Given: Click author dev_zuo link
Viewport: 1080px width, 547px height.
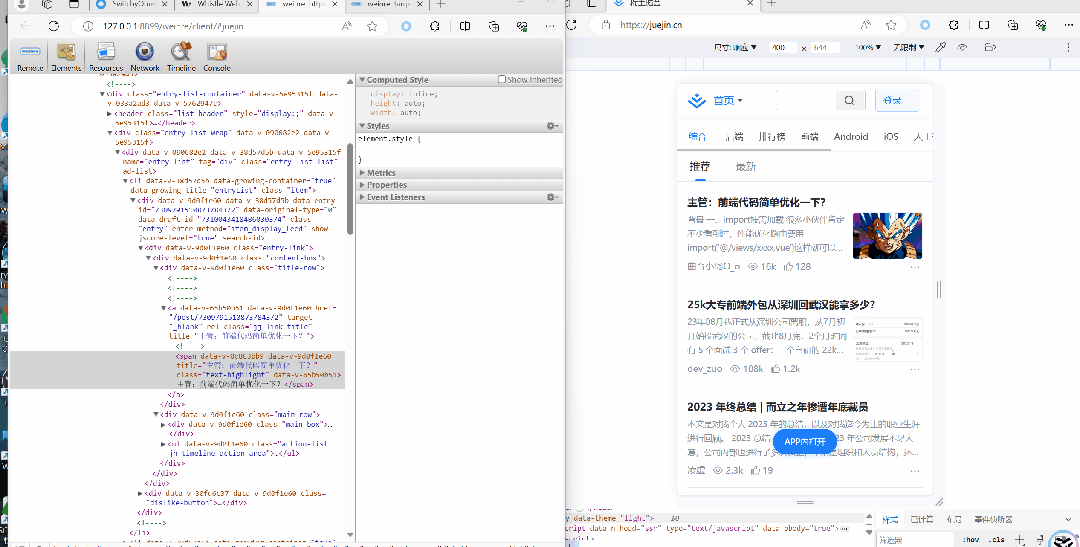Looking at the screenshot, I should [x=705, y=369].
